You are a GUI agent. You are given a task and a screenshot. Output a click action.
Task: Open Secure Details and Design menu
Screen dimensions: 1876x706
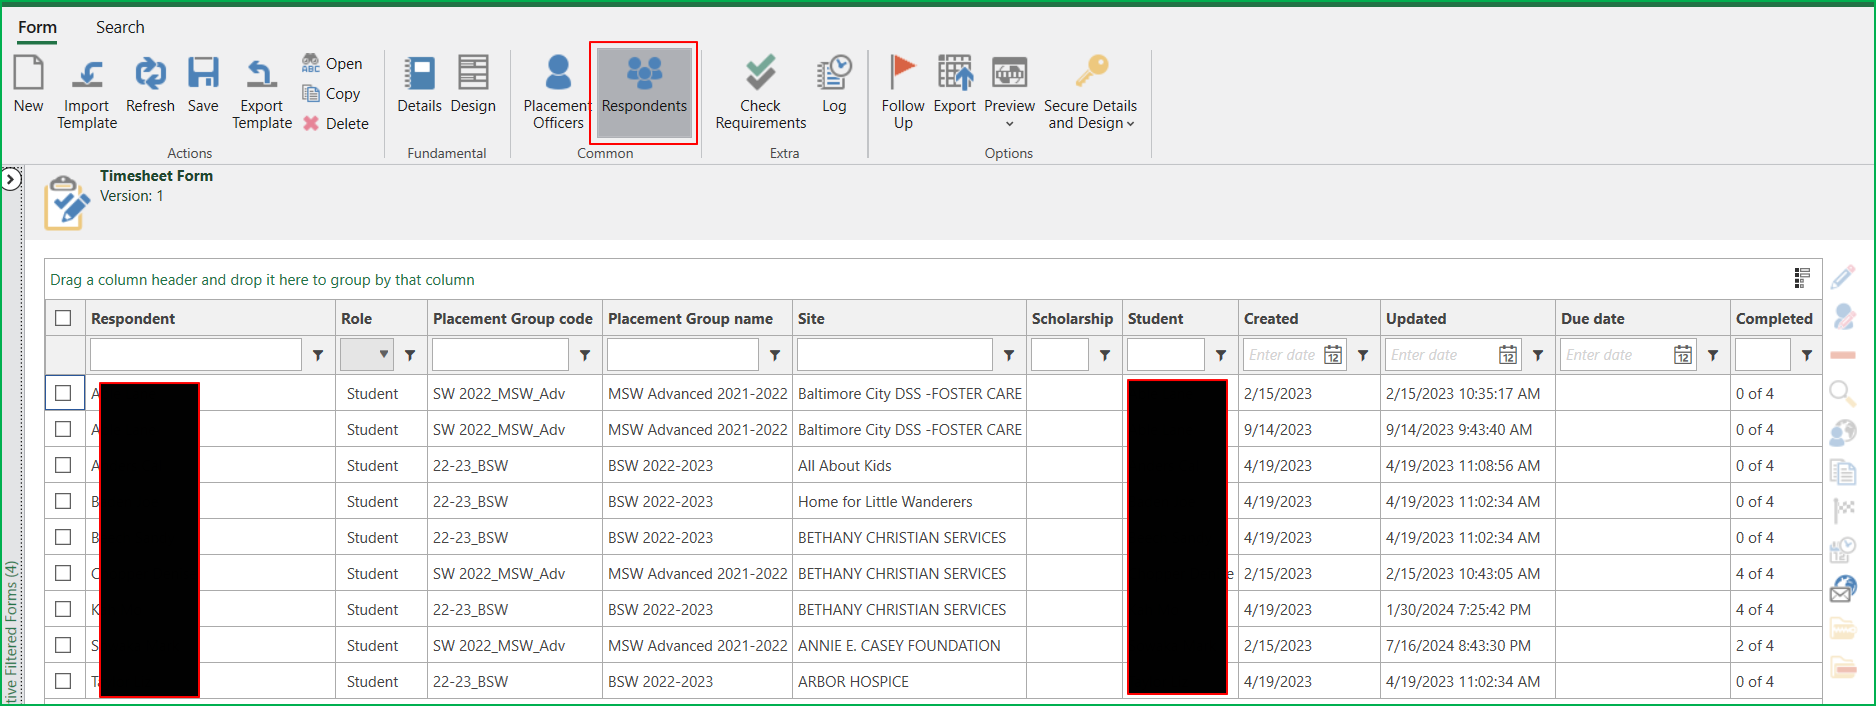tap(1090, 94)
